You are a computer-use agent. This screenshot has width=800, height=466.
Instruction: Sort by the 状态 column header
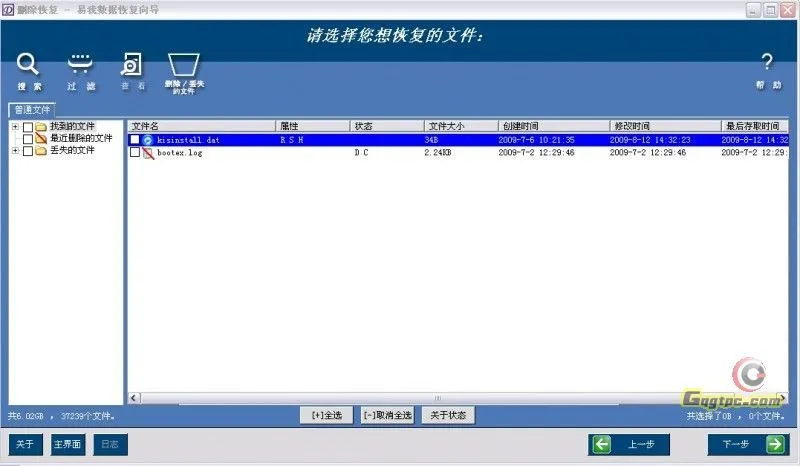pyautogui.click(x=387, y=126)
